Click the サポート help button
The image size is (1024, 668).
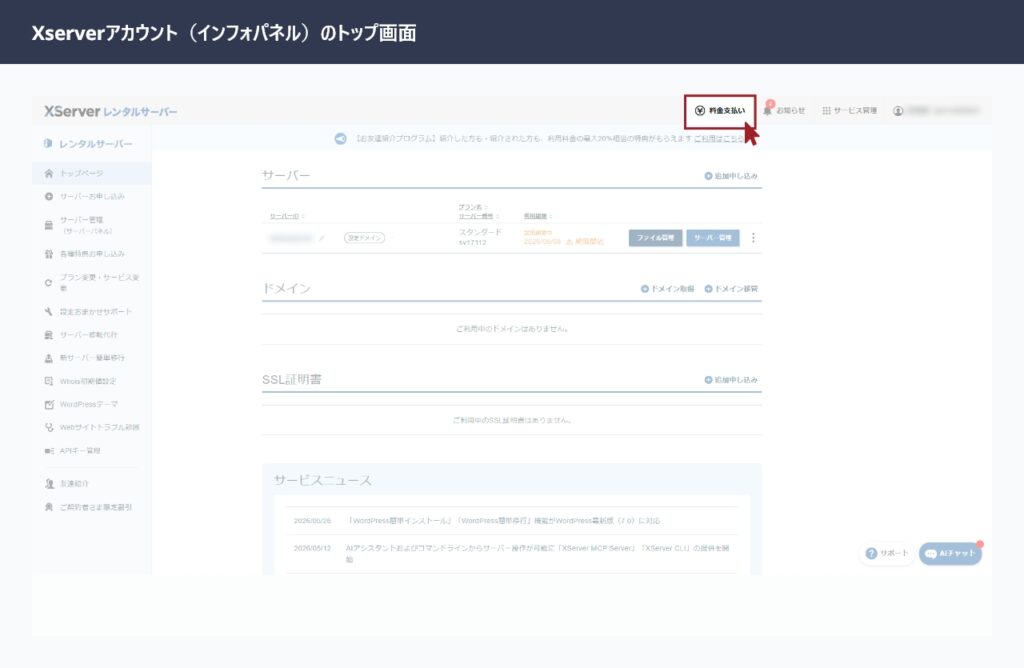(x=887, y=554)
